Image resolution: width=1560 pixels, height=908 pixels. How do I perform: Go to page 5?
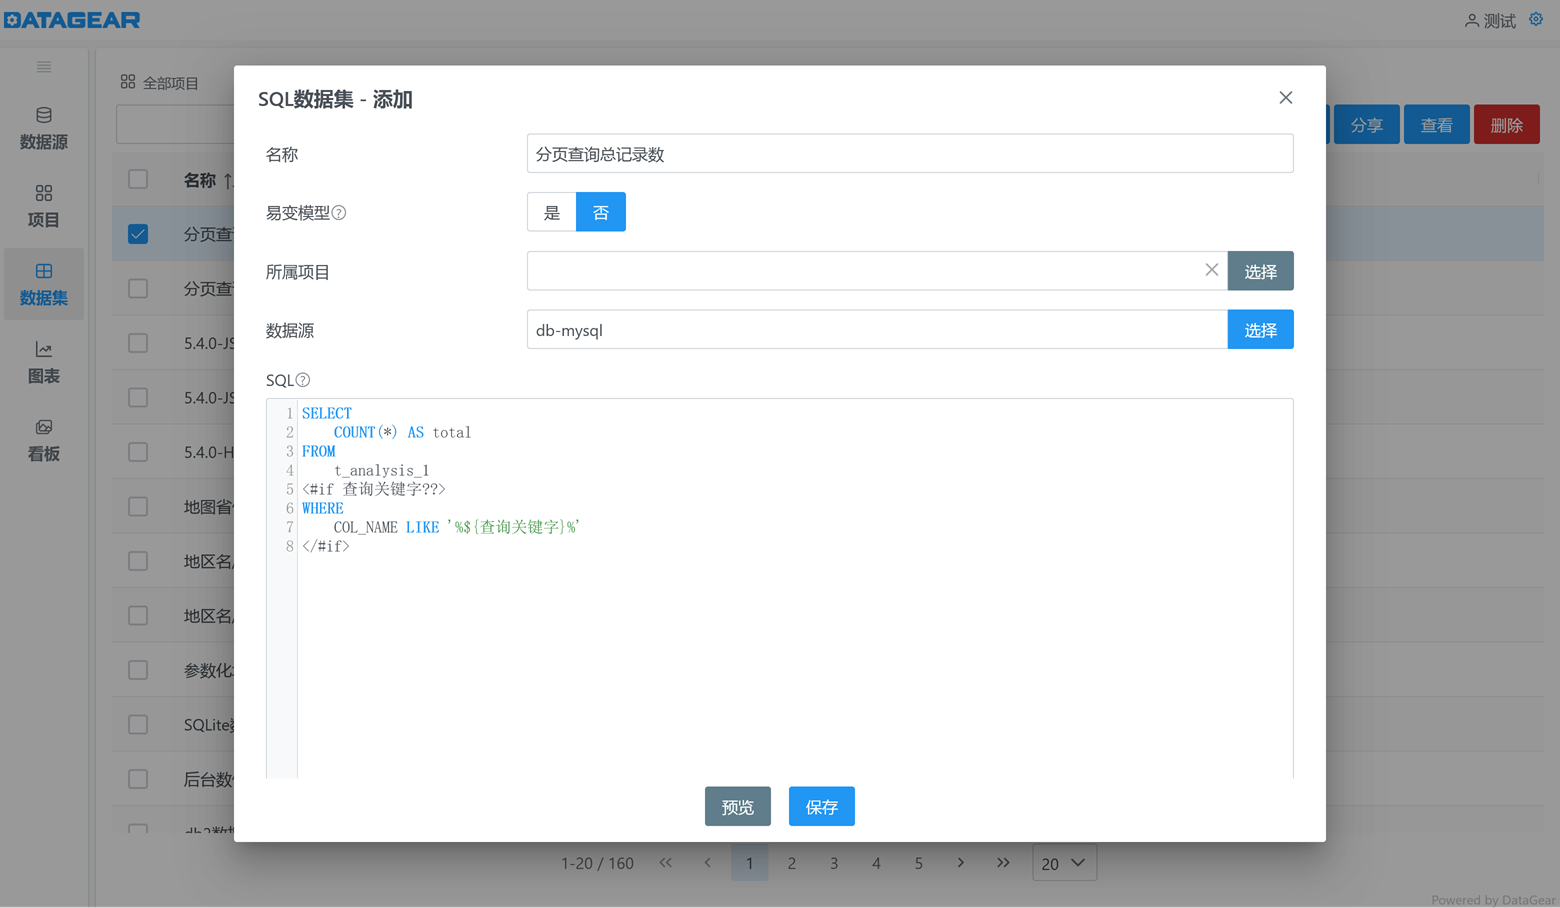coord(919,863)
